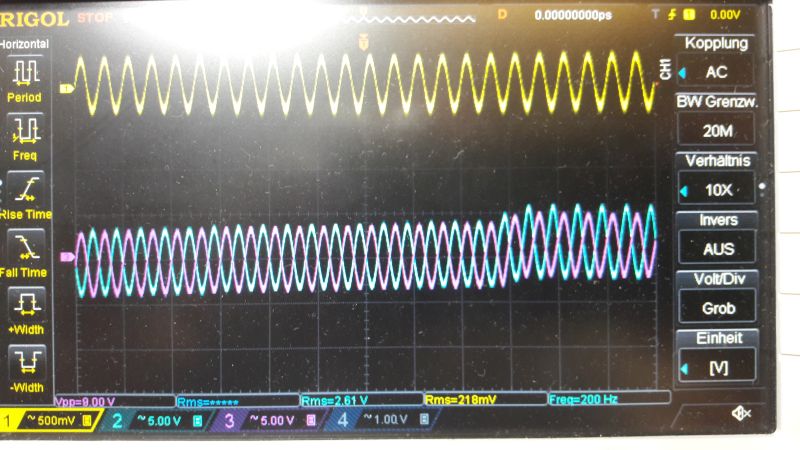Select the -Width measurement icon
This screenshot has height=450, width=800.
point(27,361)
